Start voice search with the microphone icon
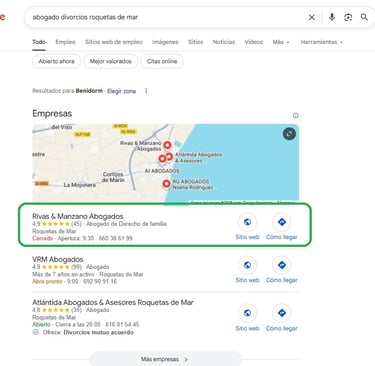The height and width of the screenshot is (366, 375). (332, 17)
